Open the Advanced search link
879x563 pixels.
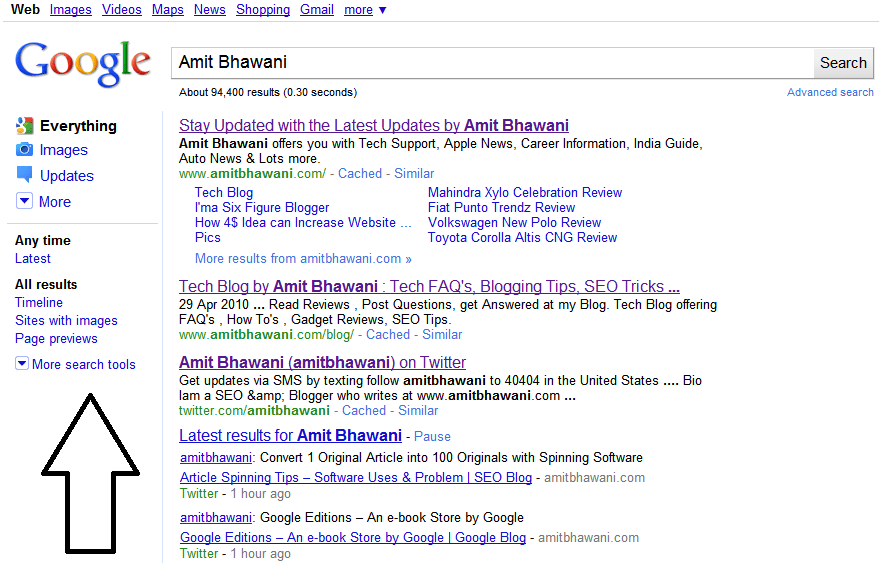(830, 92)
